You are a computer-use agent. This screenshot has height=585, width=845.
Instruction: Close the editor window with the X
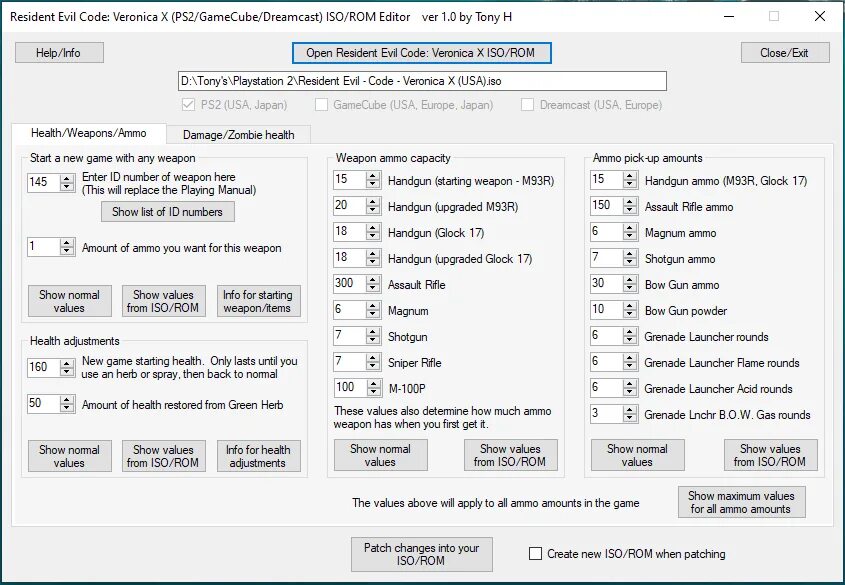[820, 17]
